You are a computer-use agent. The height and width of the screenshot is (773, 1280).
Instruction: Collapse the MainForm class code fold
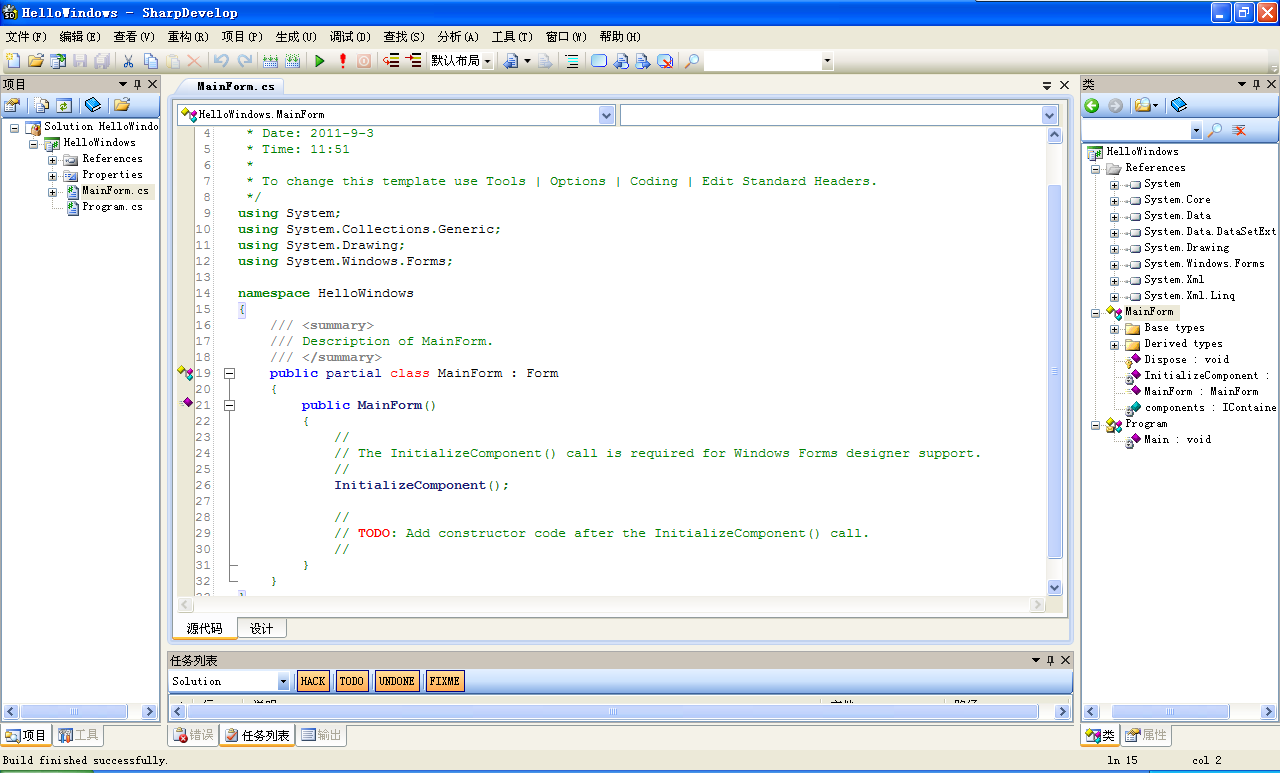tap(229, 373)
